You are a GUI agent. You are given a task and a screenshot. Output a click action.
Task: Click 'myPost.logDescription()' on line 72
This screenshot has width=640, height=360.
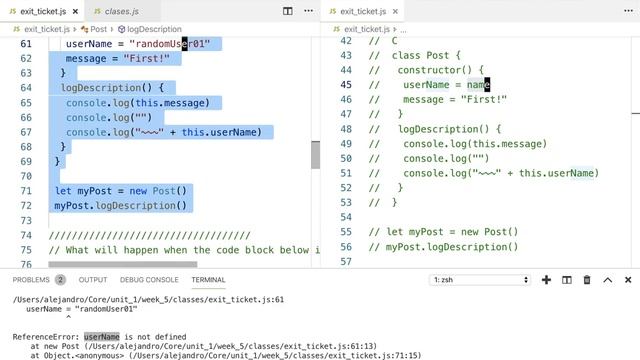[x=120, y=206]
